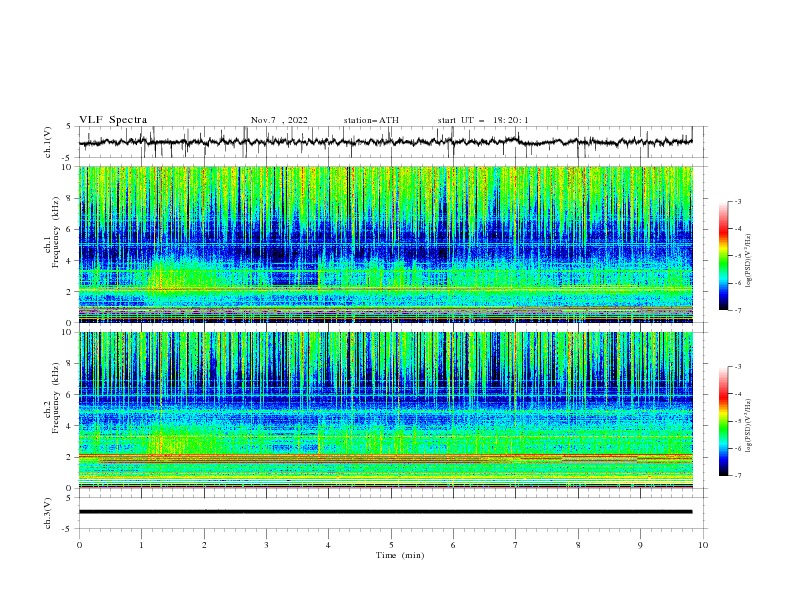Click the "VLF Spectra" plot title

pos(113,120)
